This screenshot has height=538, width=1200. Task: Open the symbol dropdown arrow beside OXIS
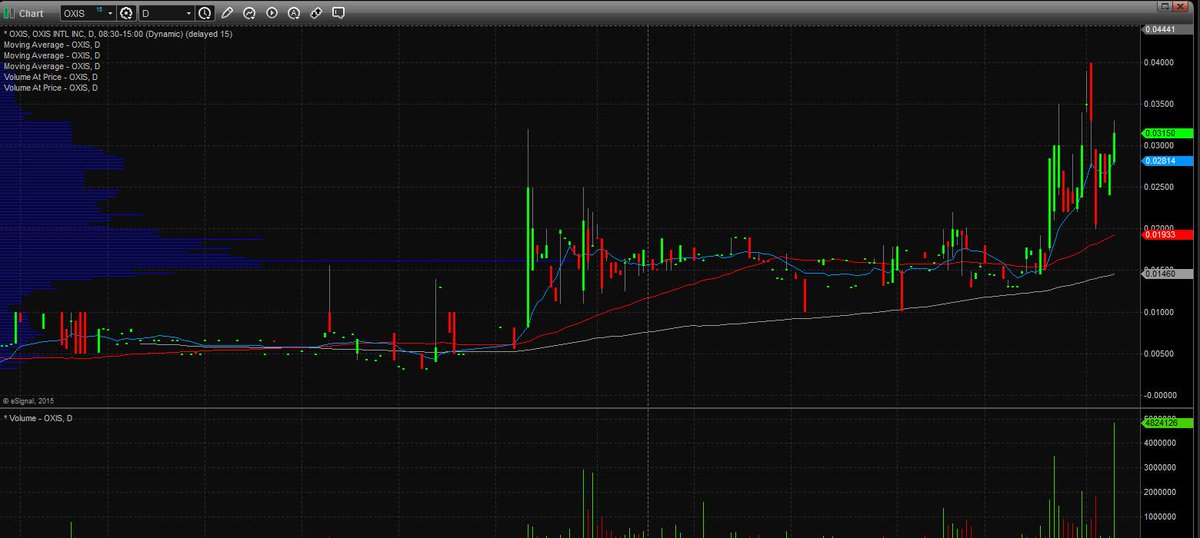(110, 14)
